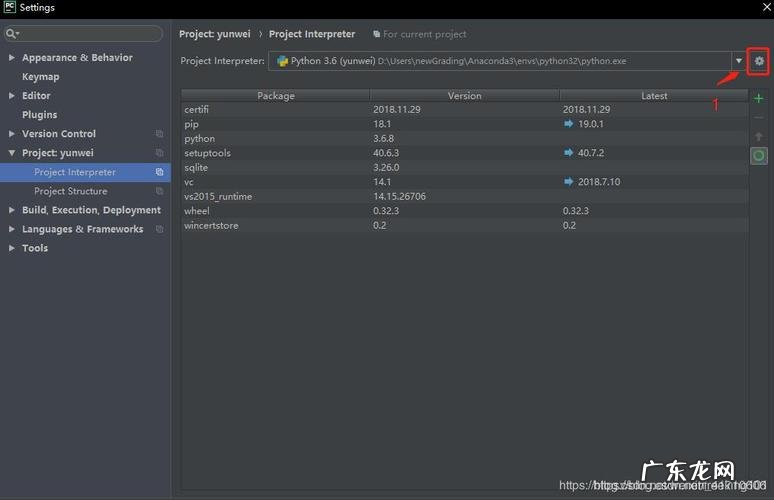Image resolution: width=774 pixels, height=500 pixels.
Task: Click the minus icon to uninstall package
Action: (759, 118)
